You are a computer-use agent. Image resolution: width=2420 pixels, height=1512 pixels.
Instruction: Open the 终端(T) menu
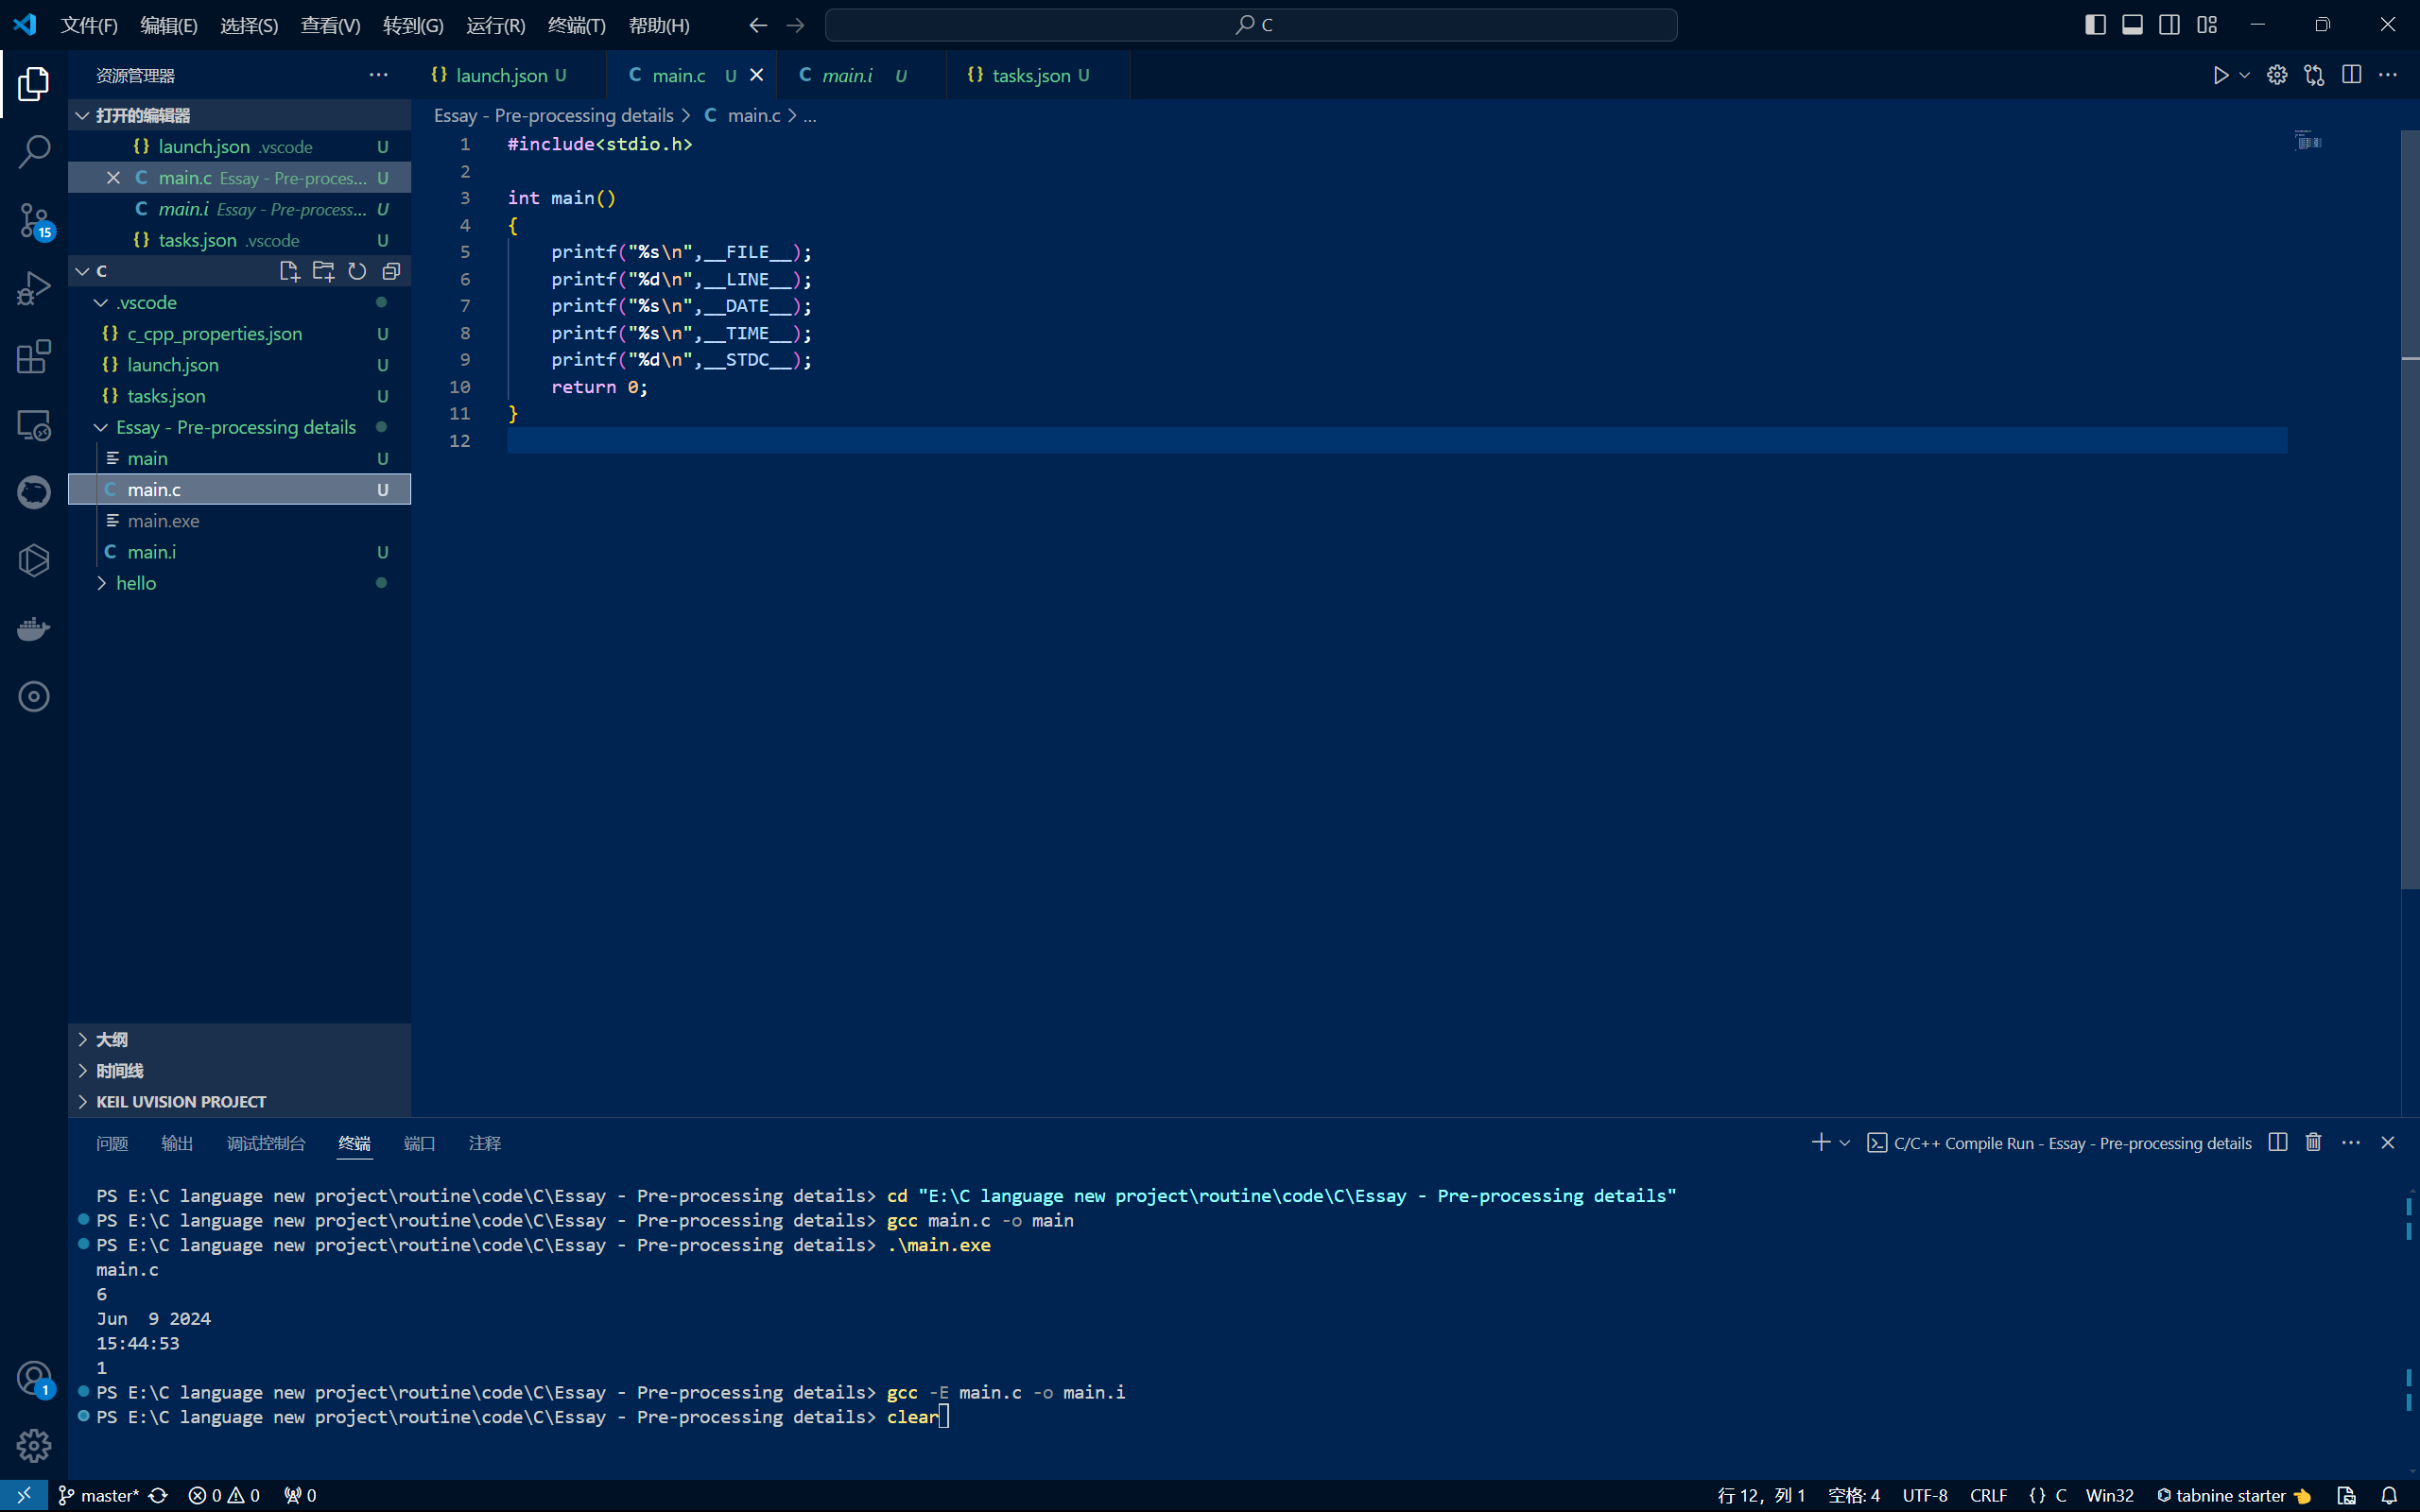[x=577, y=25]
